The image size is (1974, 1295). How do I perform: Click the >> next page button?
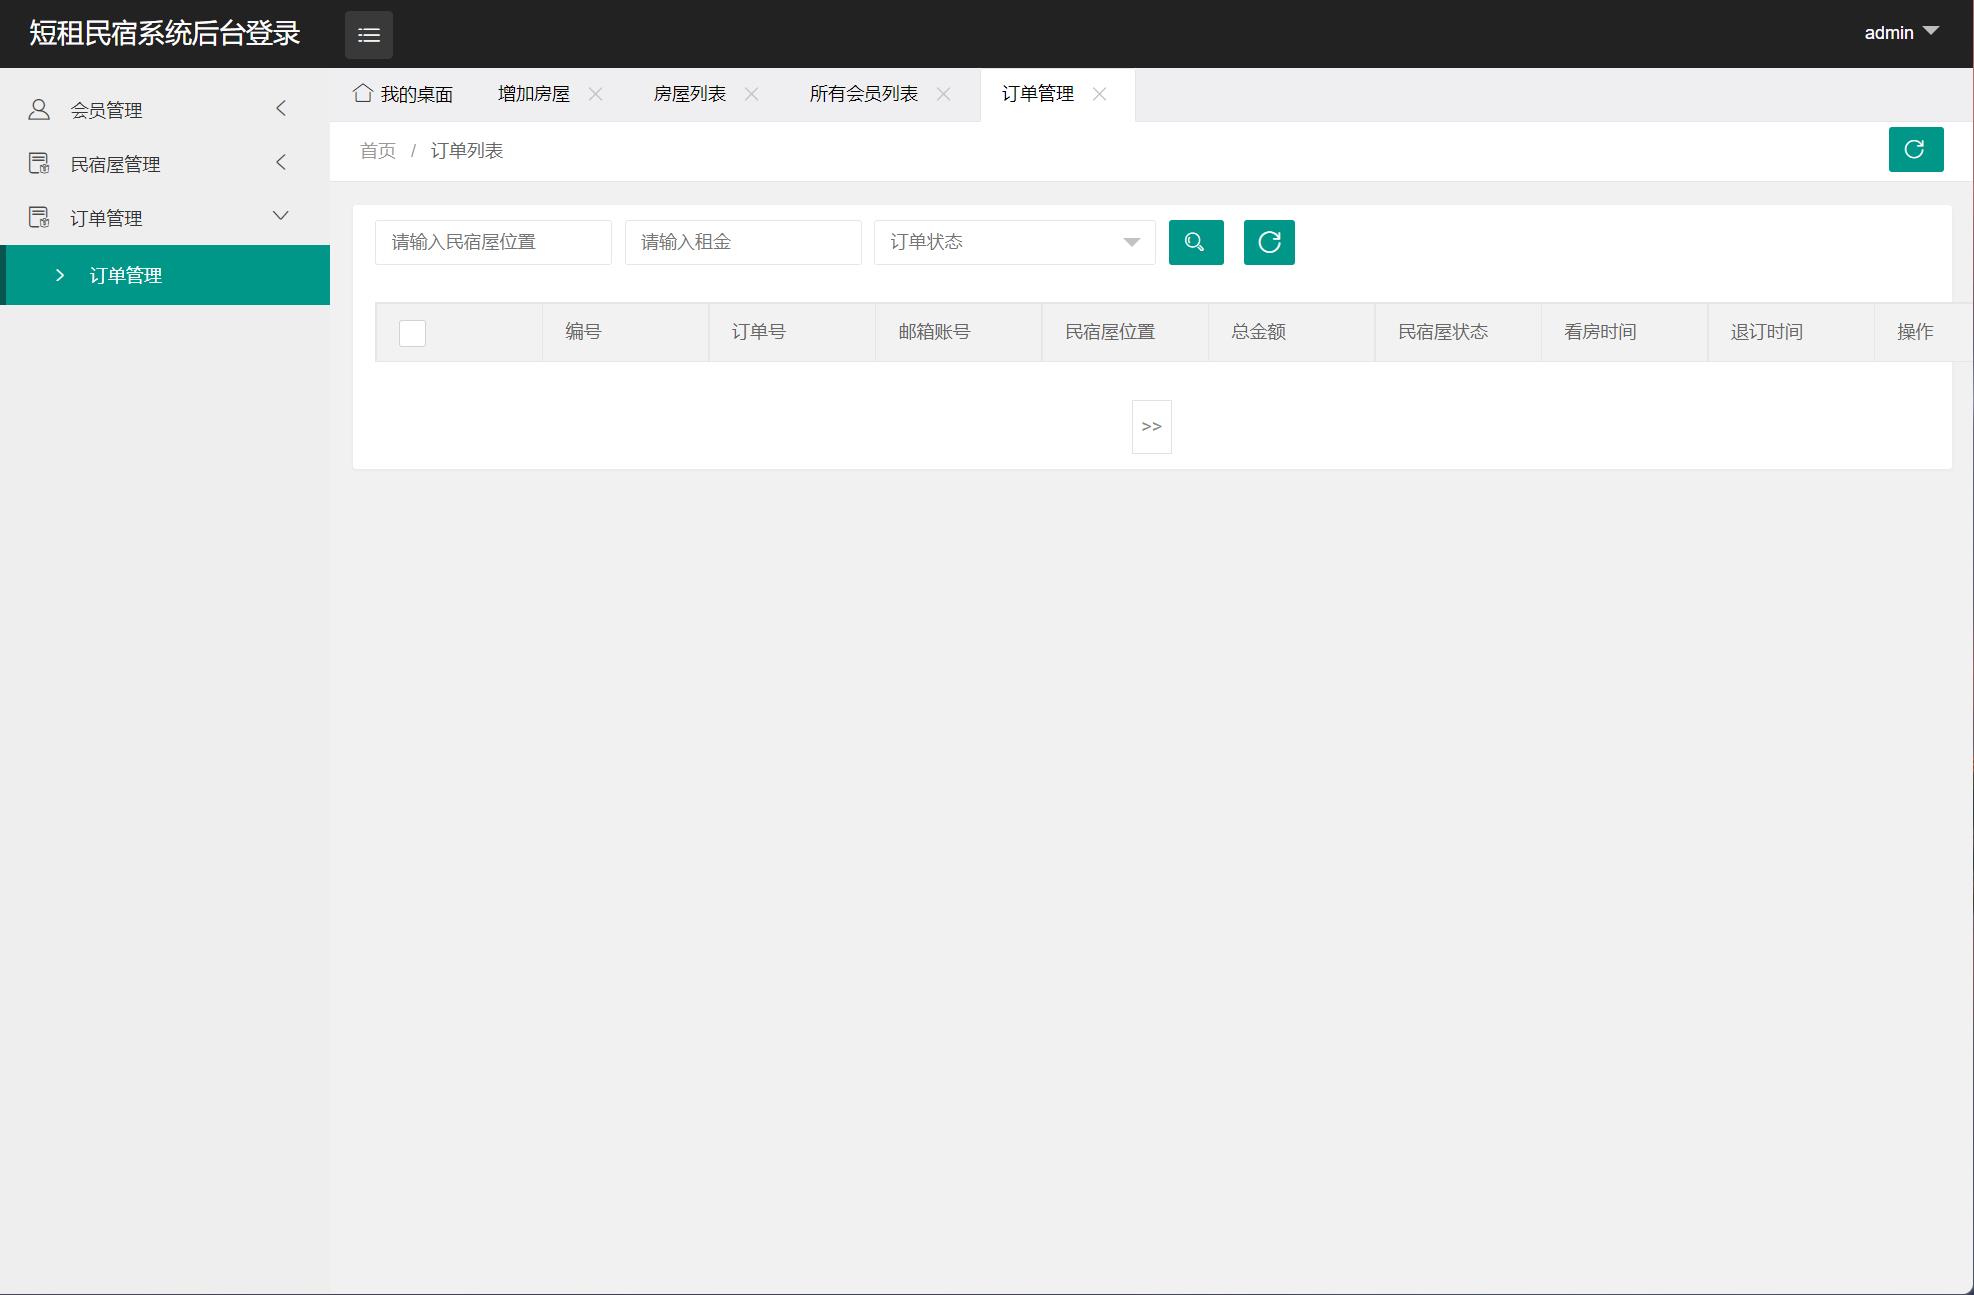click(1151, 427)
